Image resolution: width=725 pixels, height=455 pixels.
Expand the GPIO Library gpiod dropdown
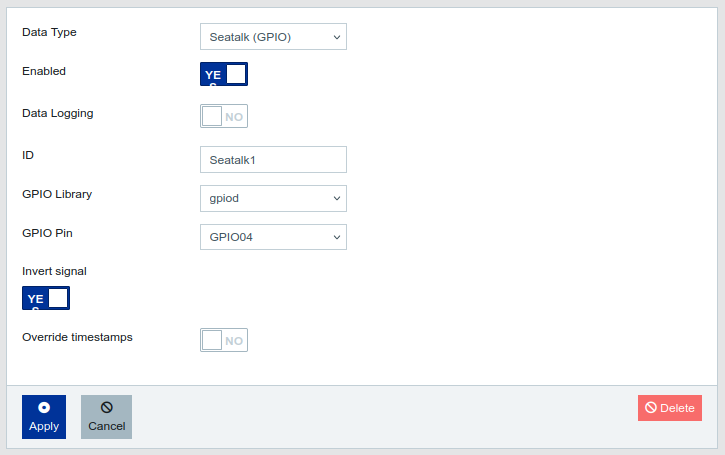tap(273, 198)
